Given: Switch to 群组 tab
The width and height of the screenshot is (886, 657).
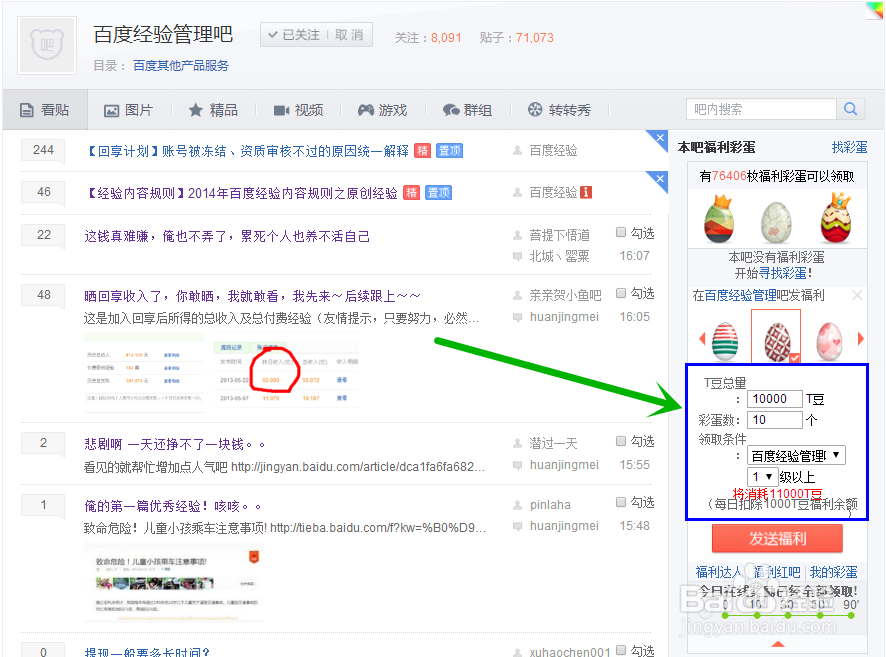Looking at the screenshot, I should click(467, 110).
